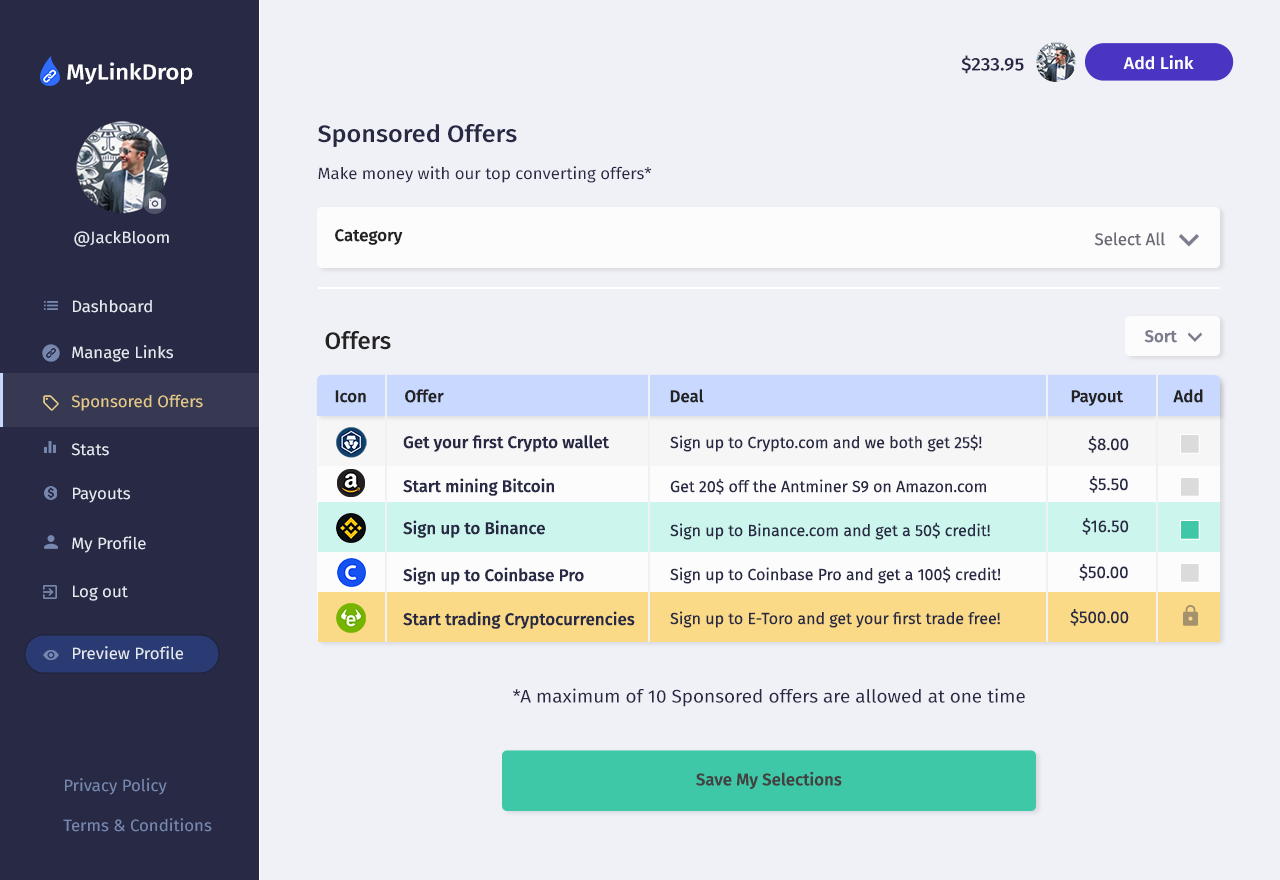Click the Amazon offer icon
The image size is (1280, 880).
351,484
